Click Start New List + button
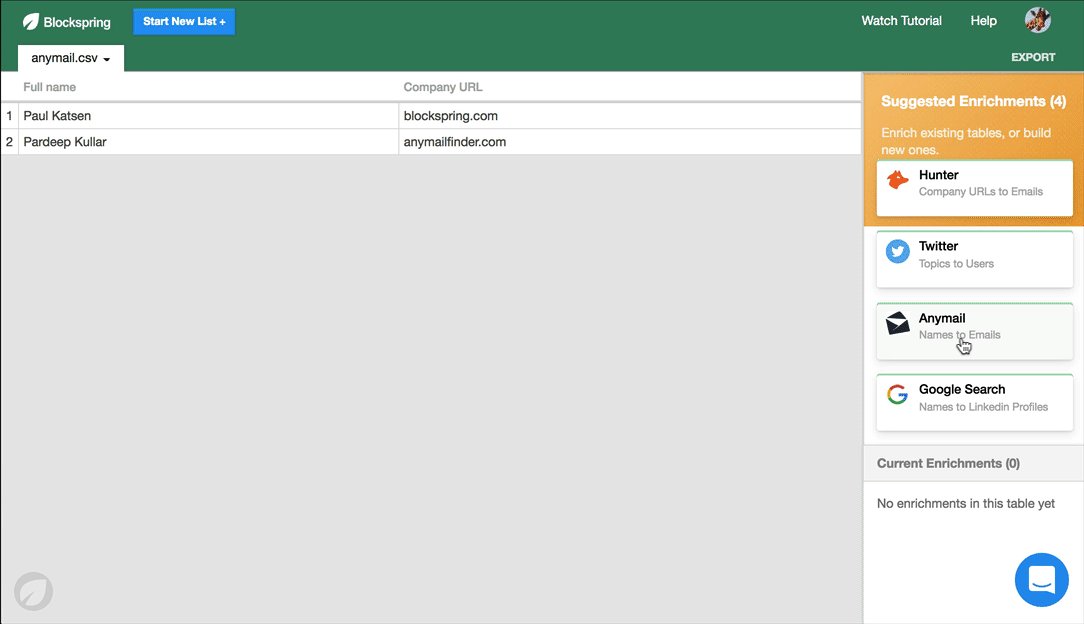The width and height of the screenshot is (1084, 624). coord(184,21)
